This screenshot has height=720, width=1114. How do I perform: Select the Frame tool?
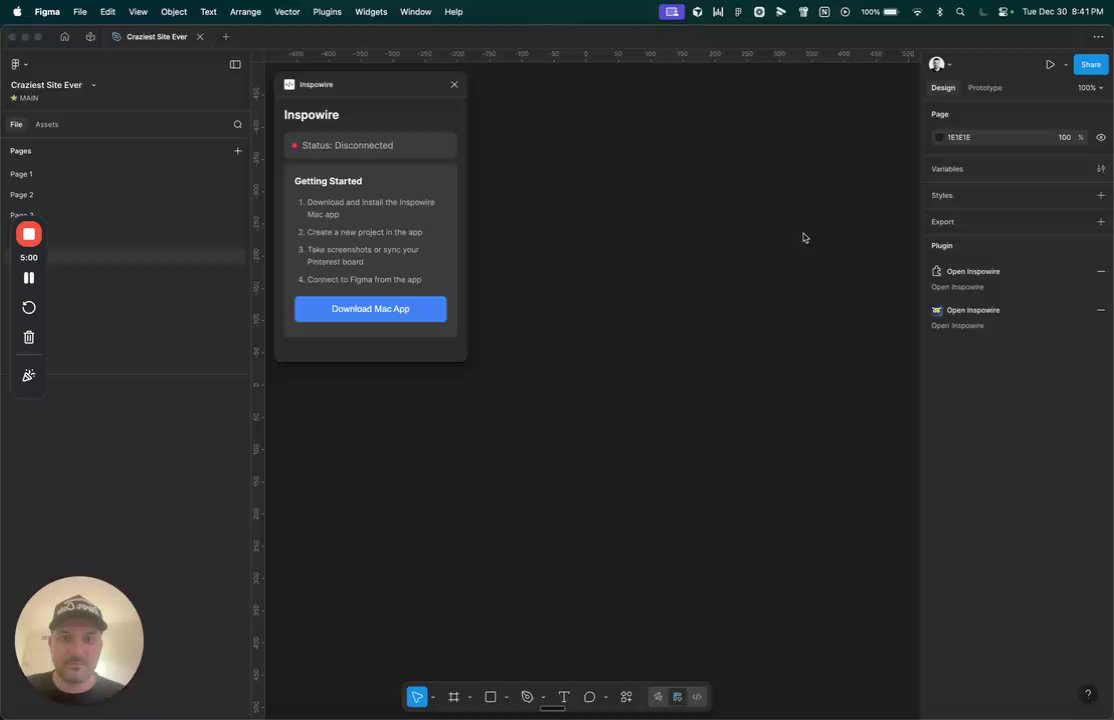pos(453,697)
